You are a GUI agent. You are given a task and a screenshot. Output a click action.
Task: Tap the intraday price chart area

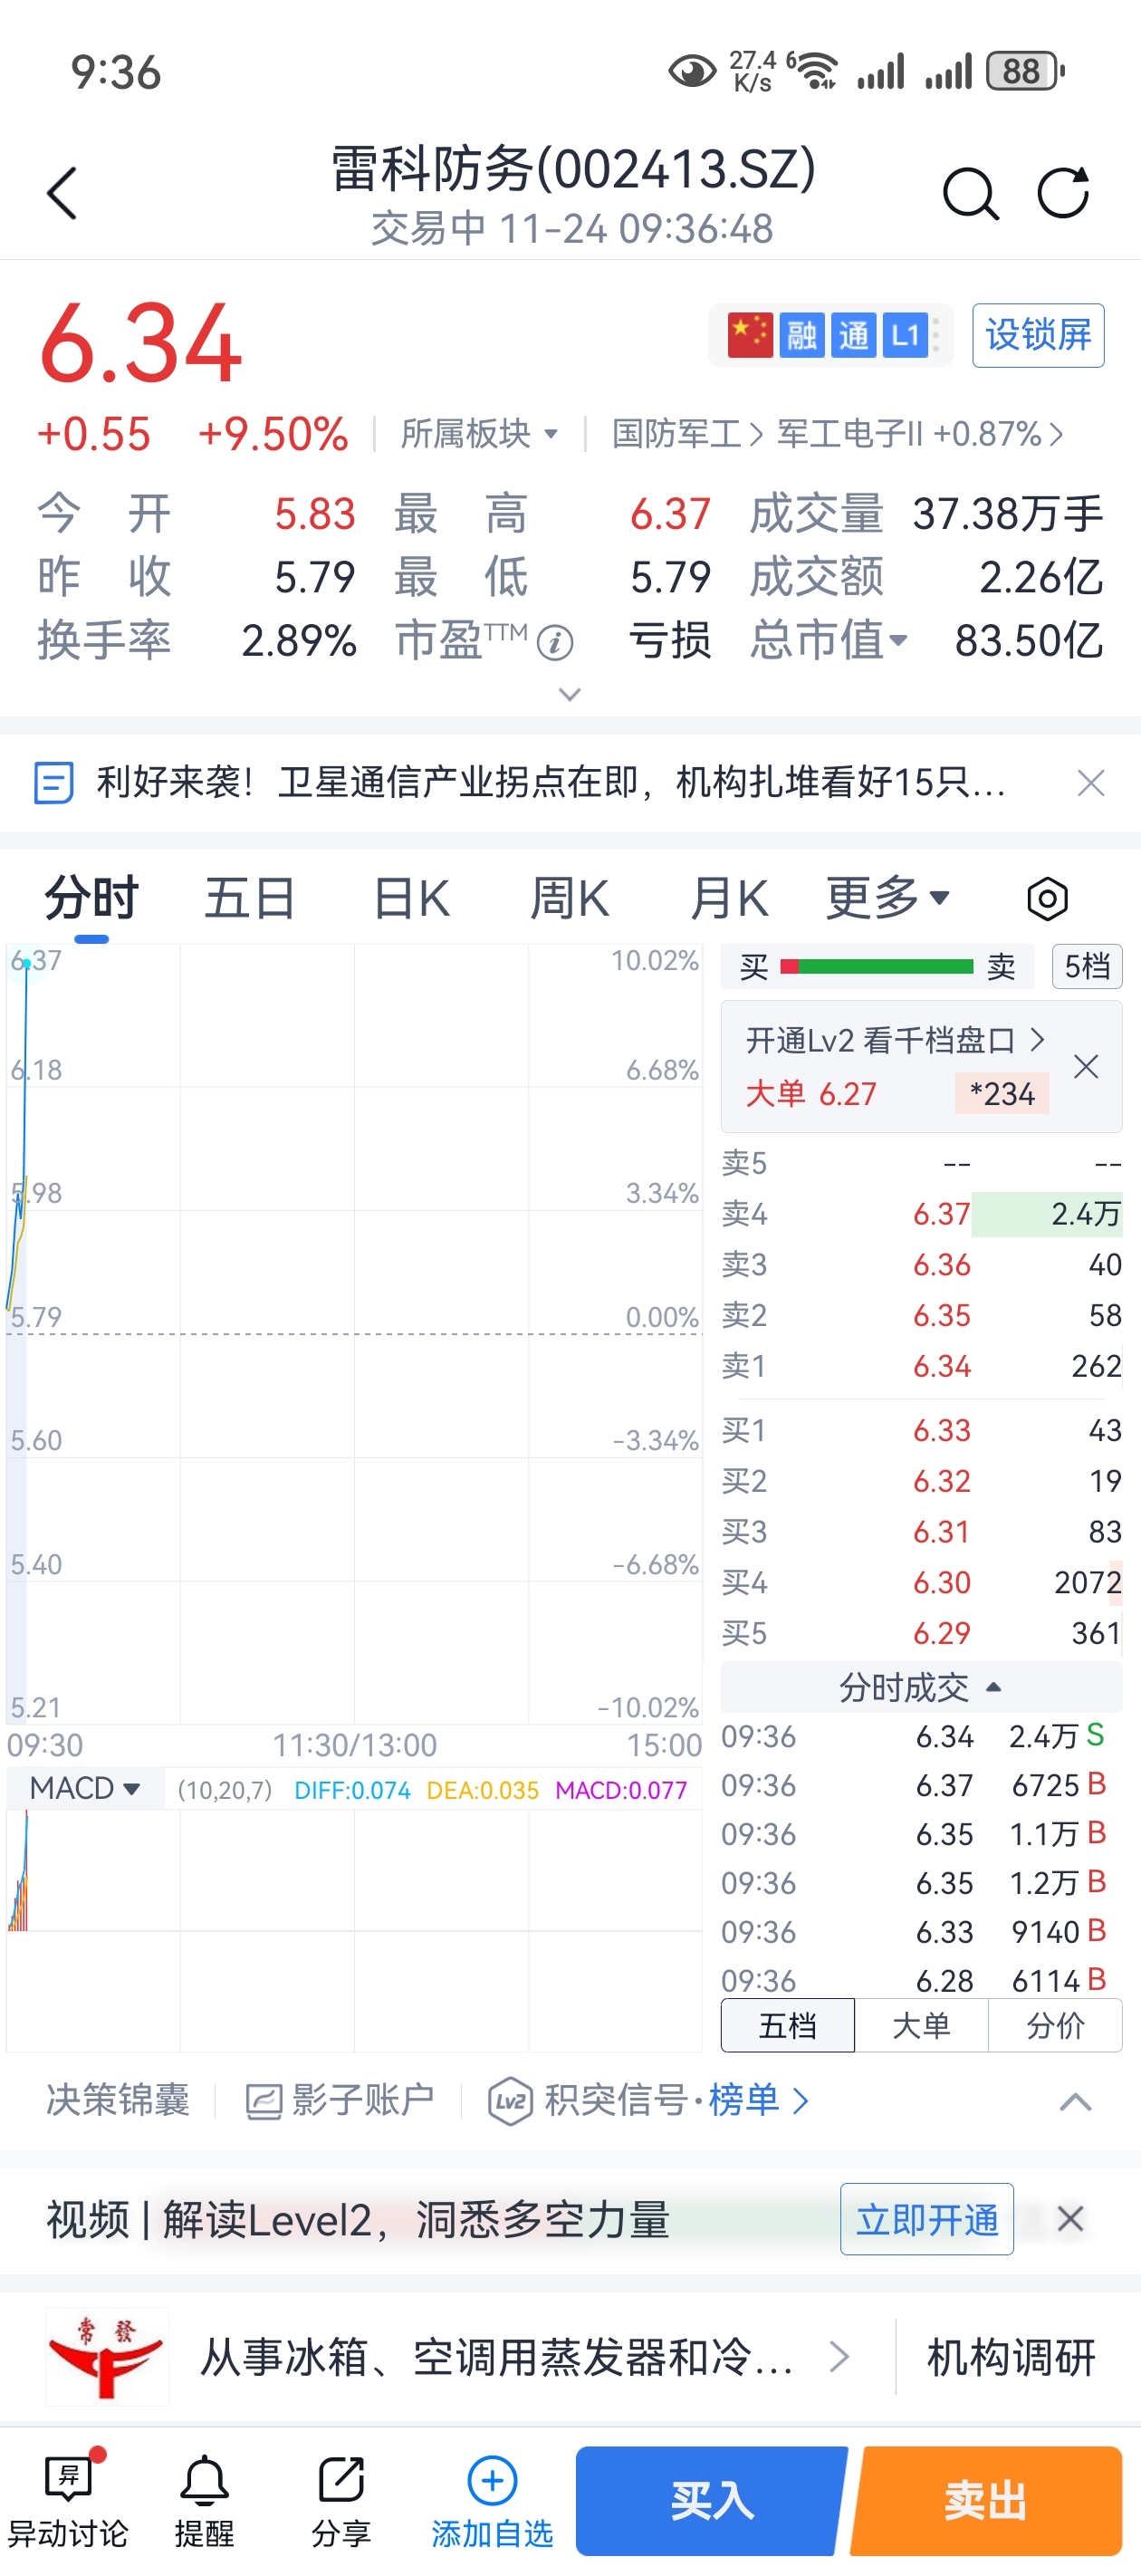click(x=354, y=1333)
